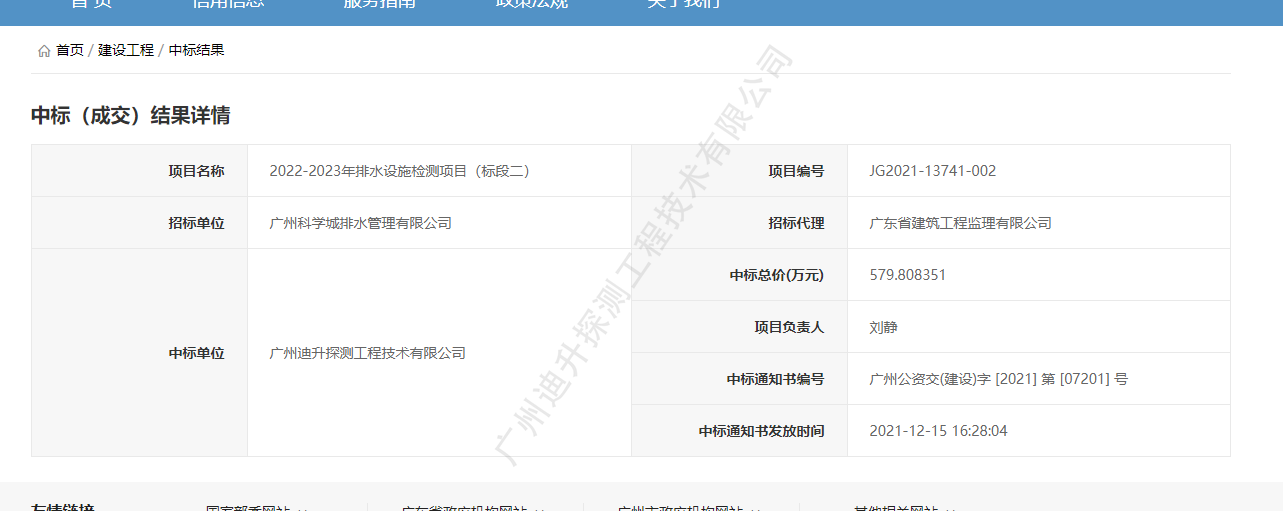Screen dimensions: 1283x511
Task: Click the 招标代理 label cell
Action: click(740, 223)
